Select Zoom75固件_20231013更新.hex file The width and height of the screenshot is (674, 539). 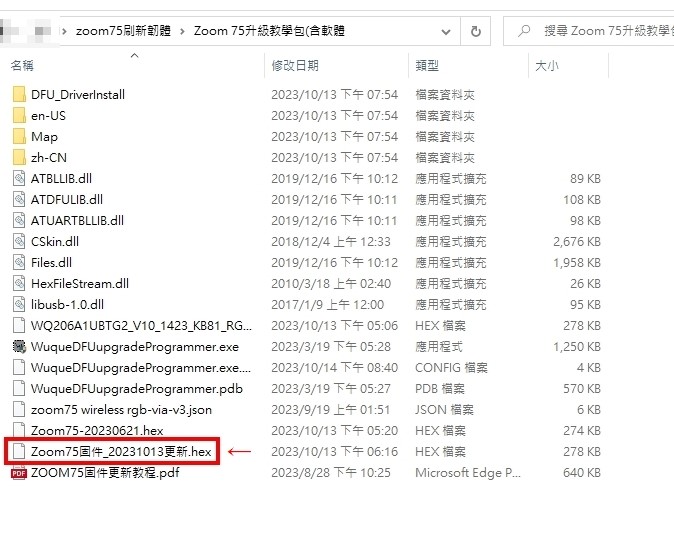(121, 452)
